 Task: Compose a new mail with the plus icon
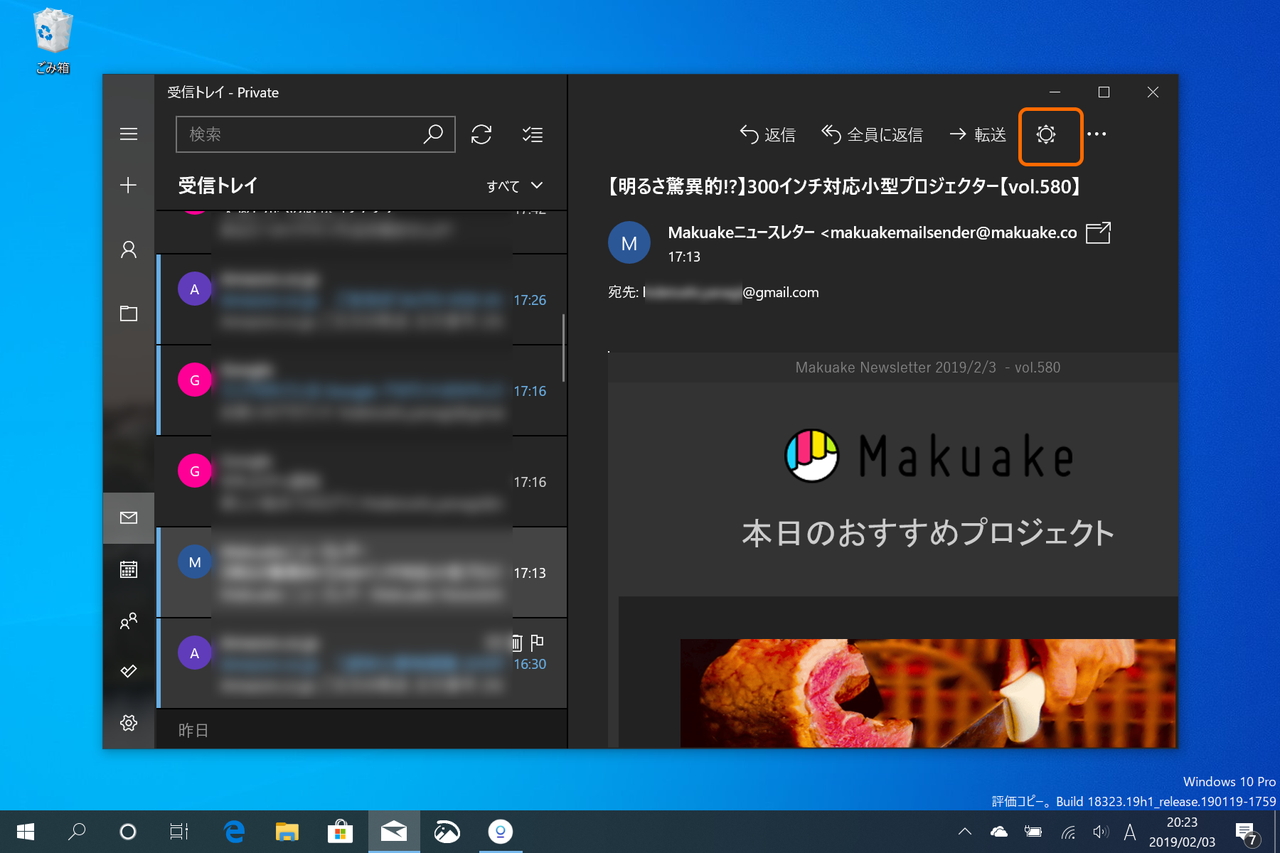point(128,186)
